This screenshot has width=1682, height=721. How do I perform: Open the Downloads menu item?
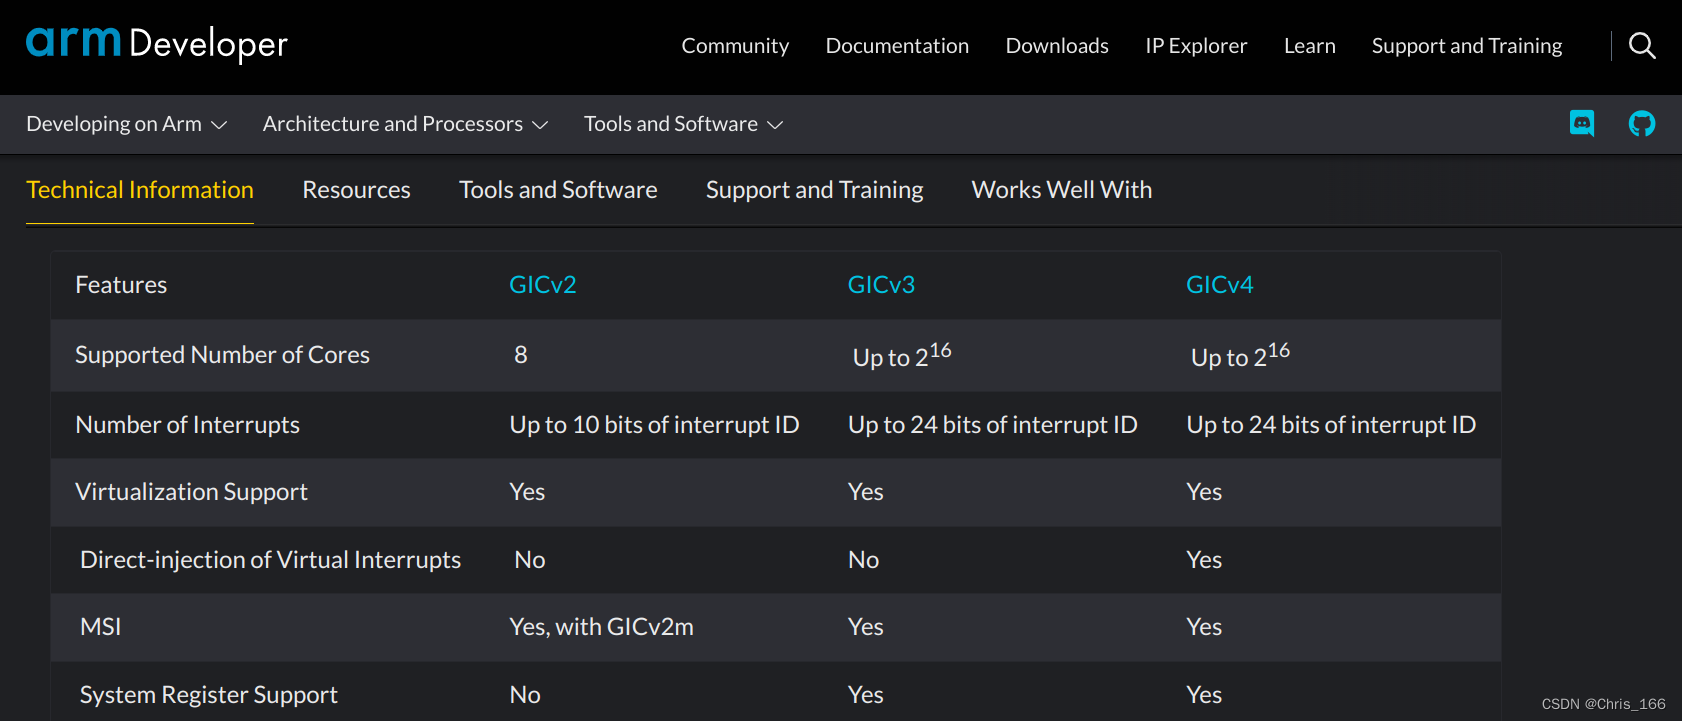(1057, 46)
